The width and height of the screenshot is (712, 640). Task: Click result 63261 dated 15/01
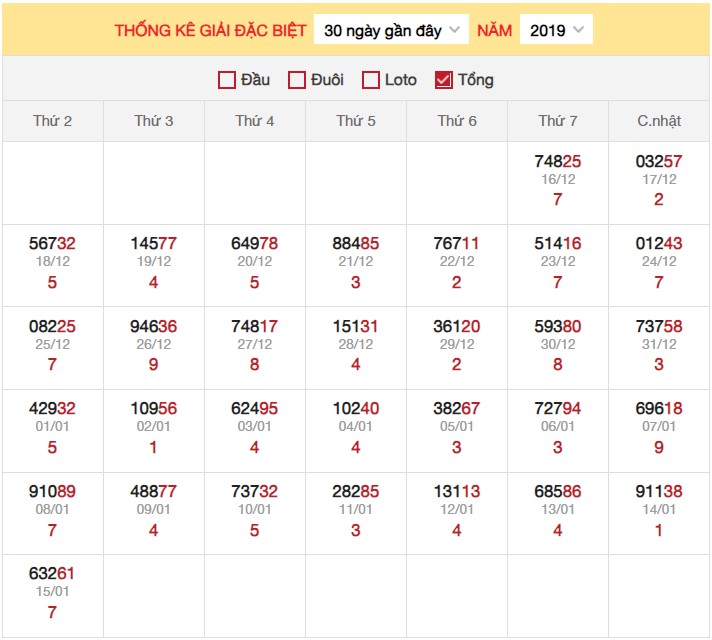pos(53,573)
